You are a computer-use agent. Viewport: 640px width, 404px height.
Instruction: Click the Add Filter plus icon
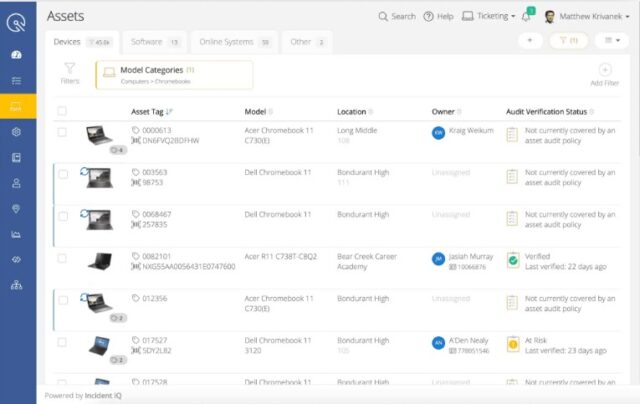605,70
